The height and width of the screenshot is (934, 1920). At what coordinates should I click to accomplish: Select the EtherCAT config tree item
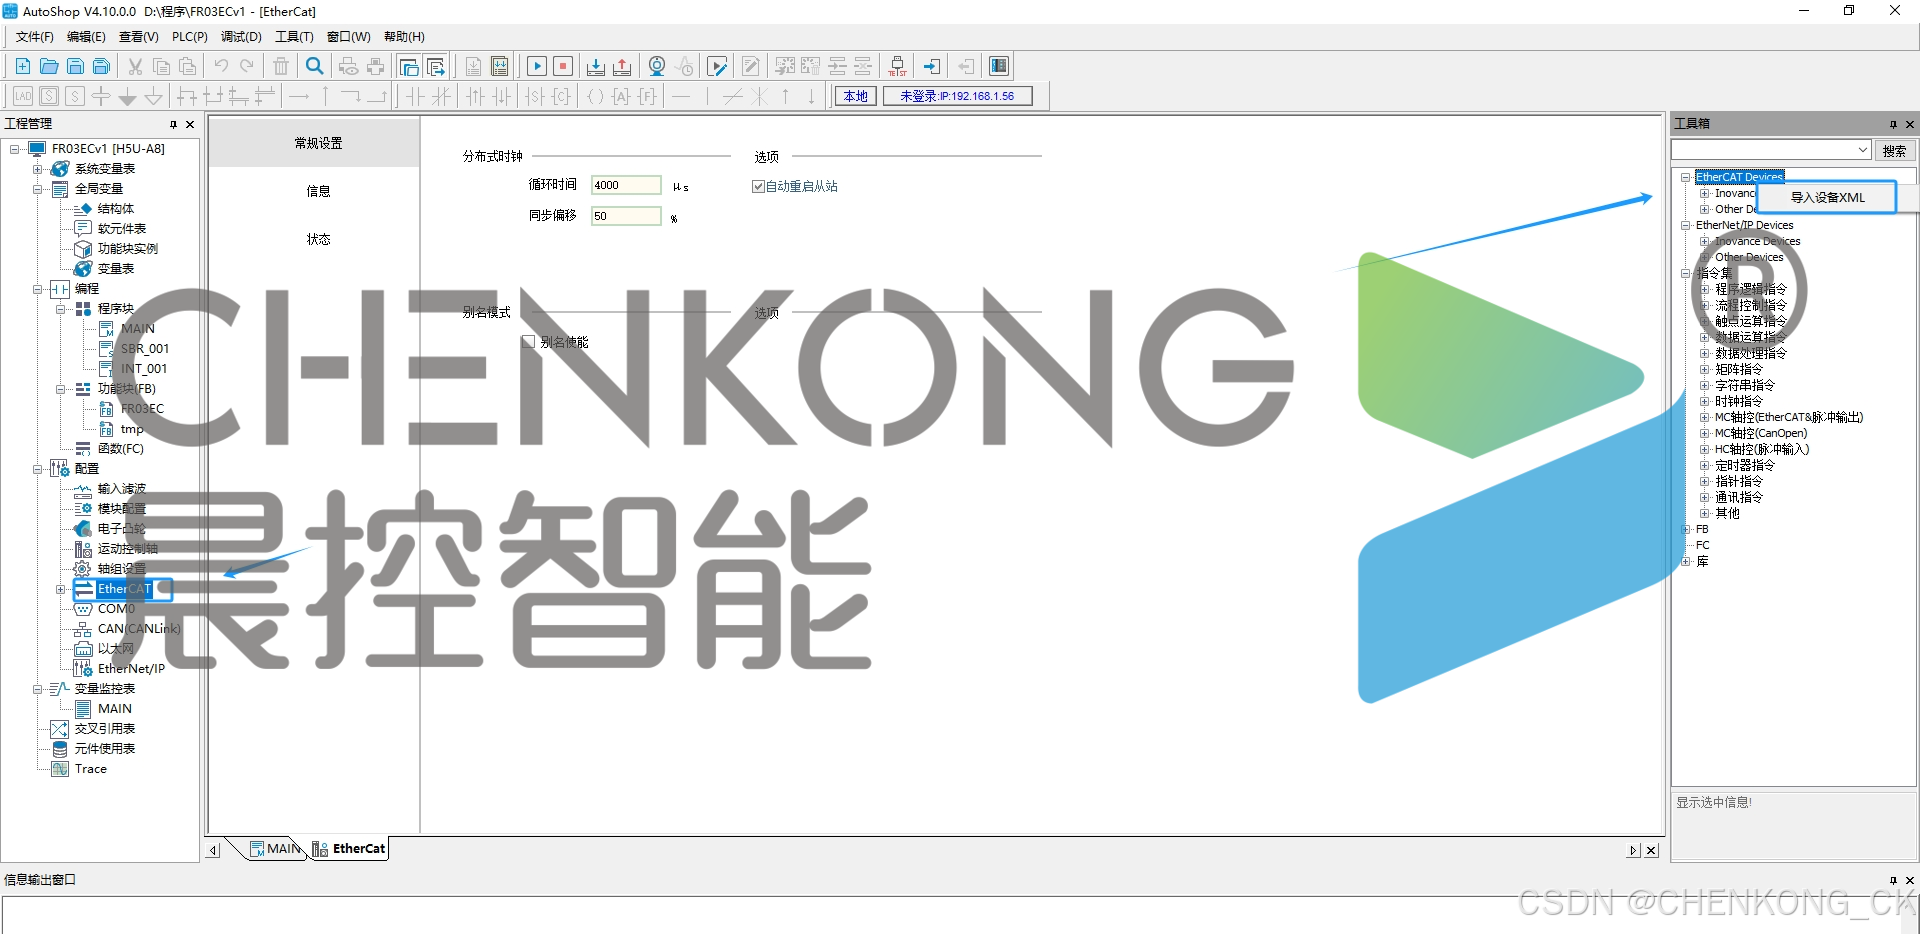point(124,589)
